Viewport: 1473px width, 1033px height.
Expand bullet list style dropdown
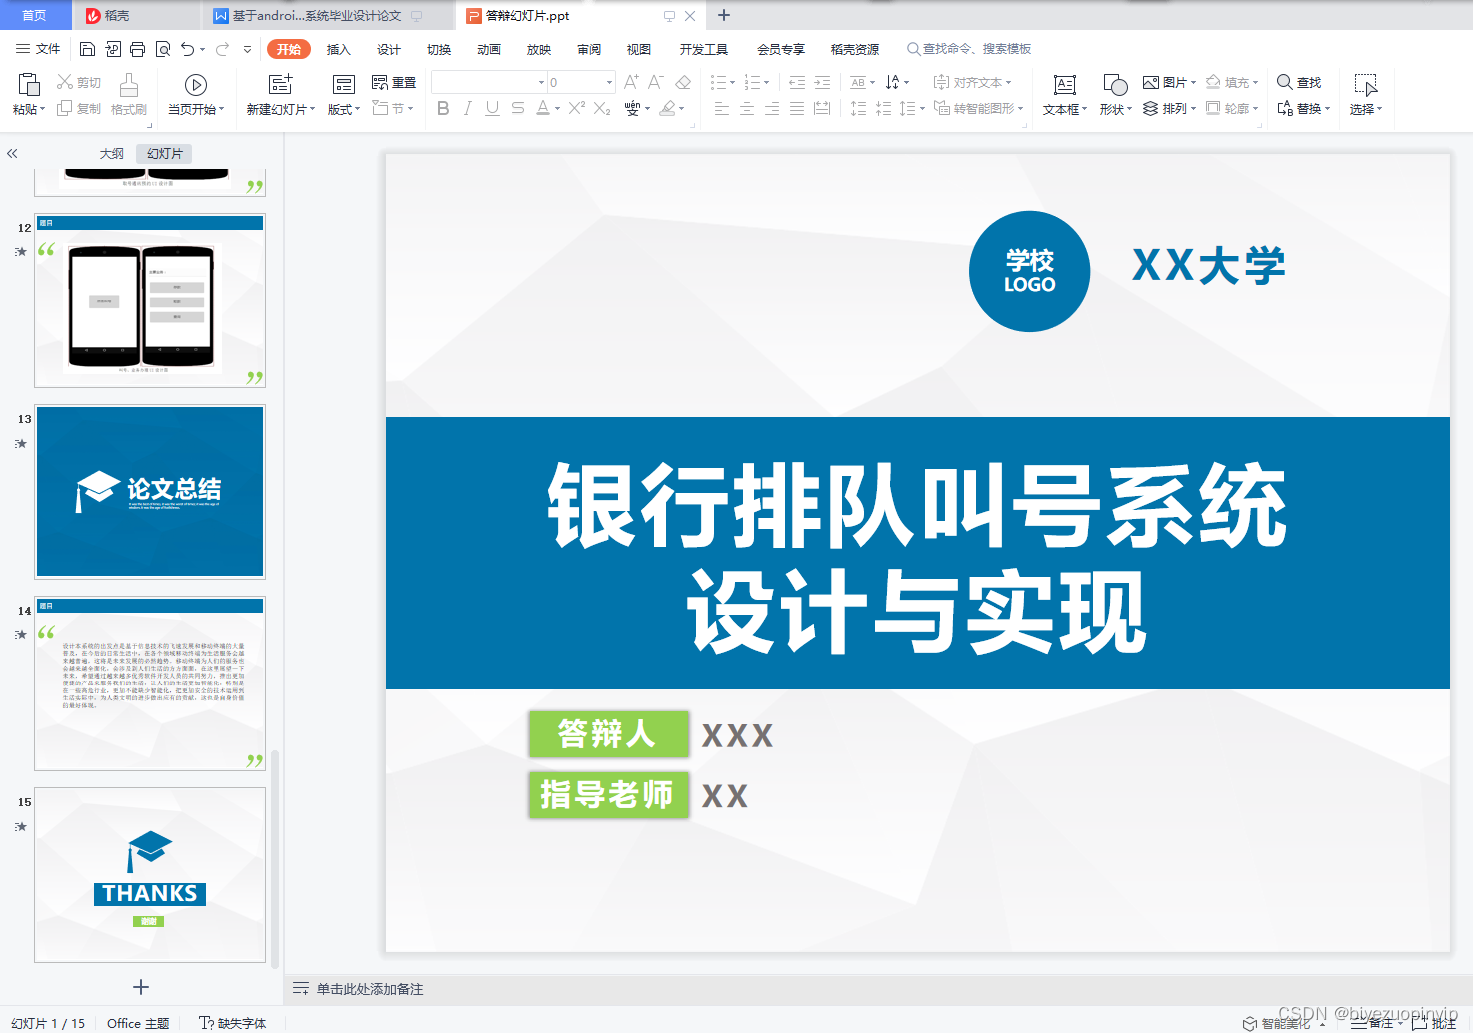pyautogui.click(x=733, y=82)
